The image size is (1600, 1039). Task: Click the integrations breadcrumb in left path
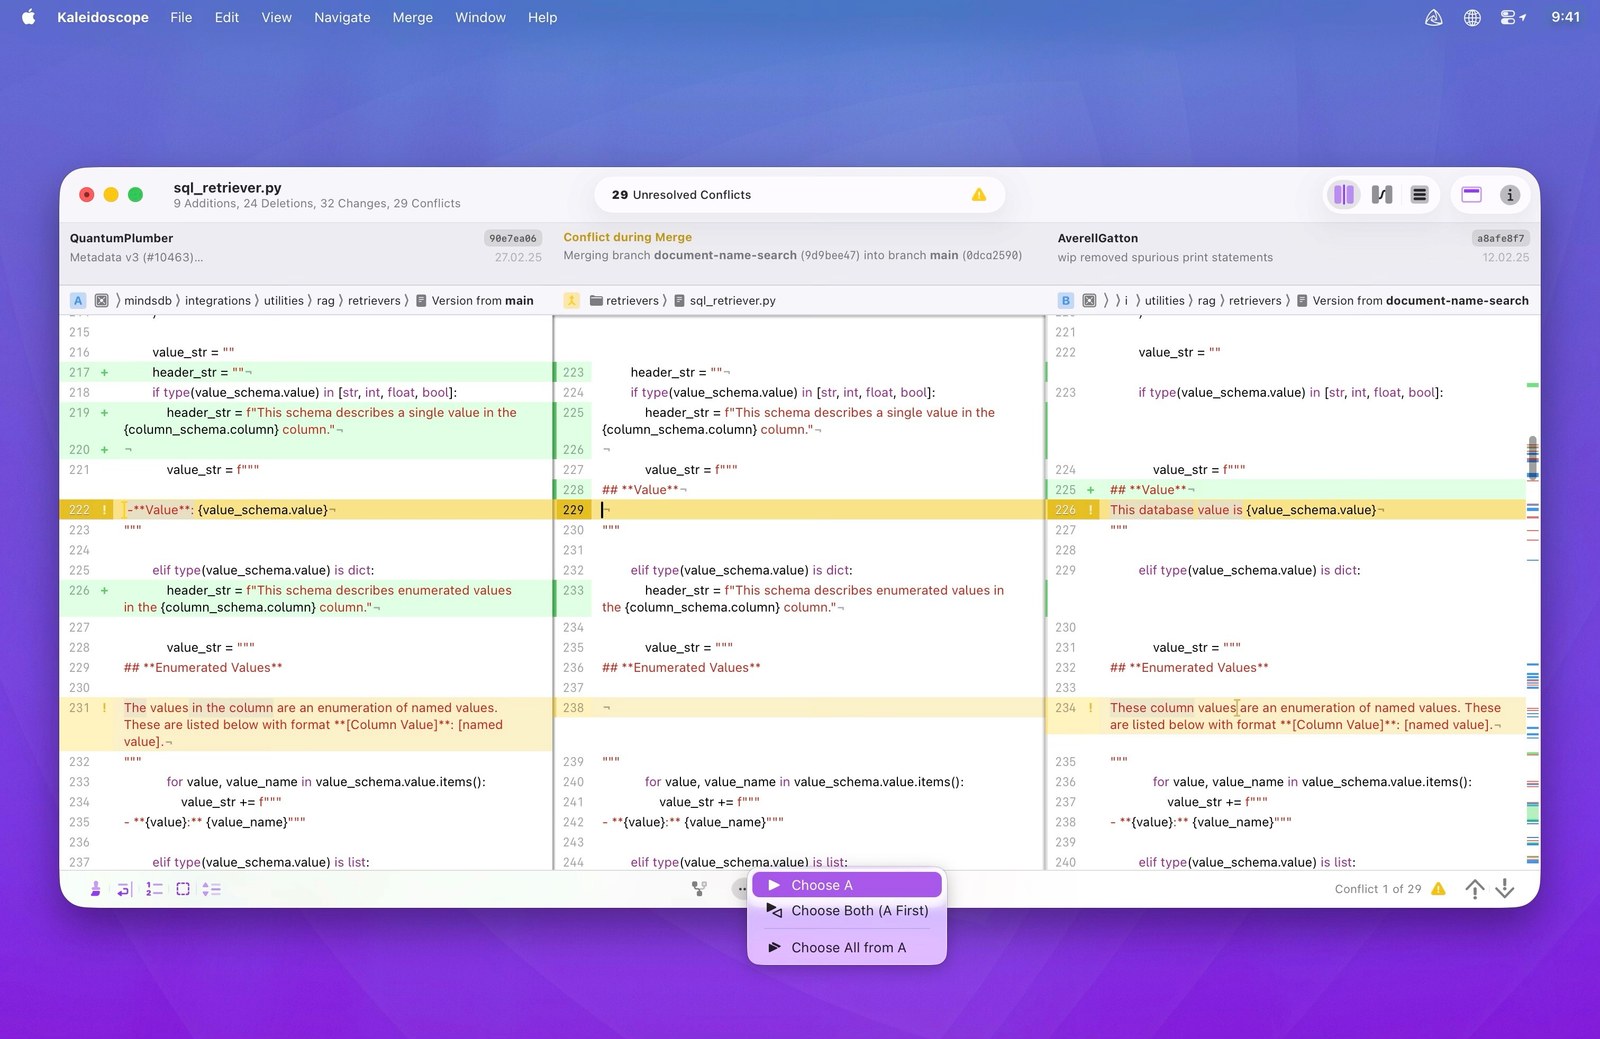(x=218, y=300)
